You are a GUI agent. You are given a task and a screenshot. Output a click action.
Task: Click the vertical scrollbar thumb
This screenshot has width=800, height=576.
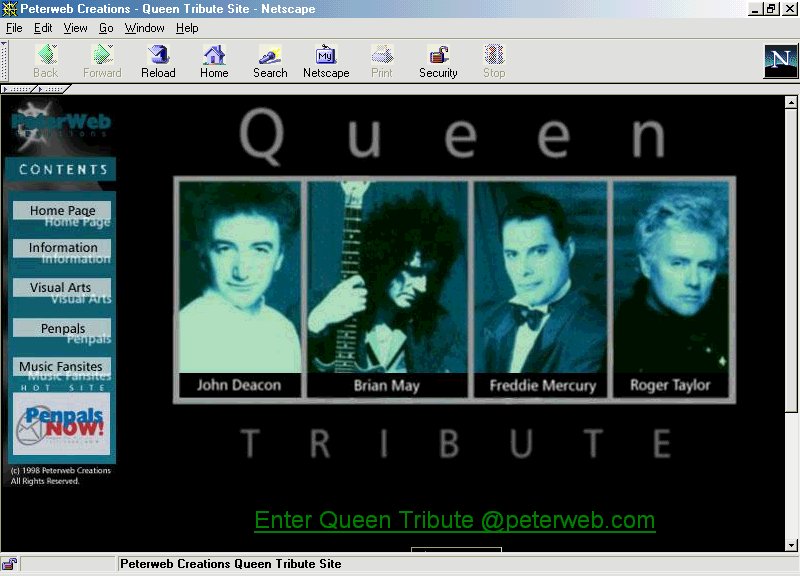click(x=791, y=260)
